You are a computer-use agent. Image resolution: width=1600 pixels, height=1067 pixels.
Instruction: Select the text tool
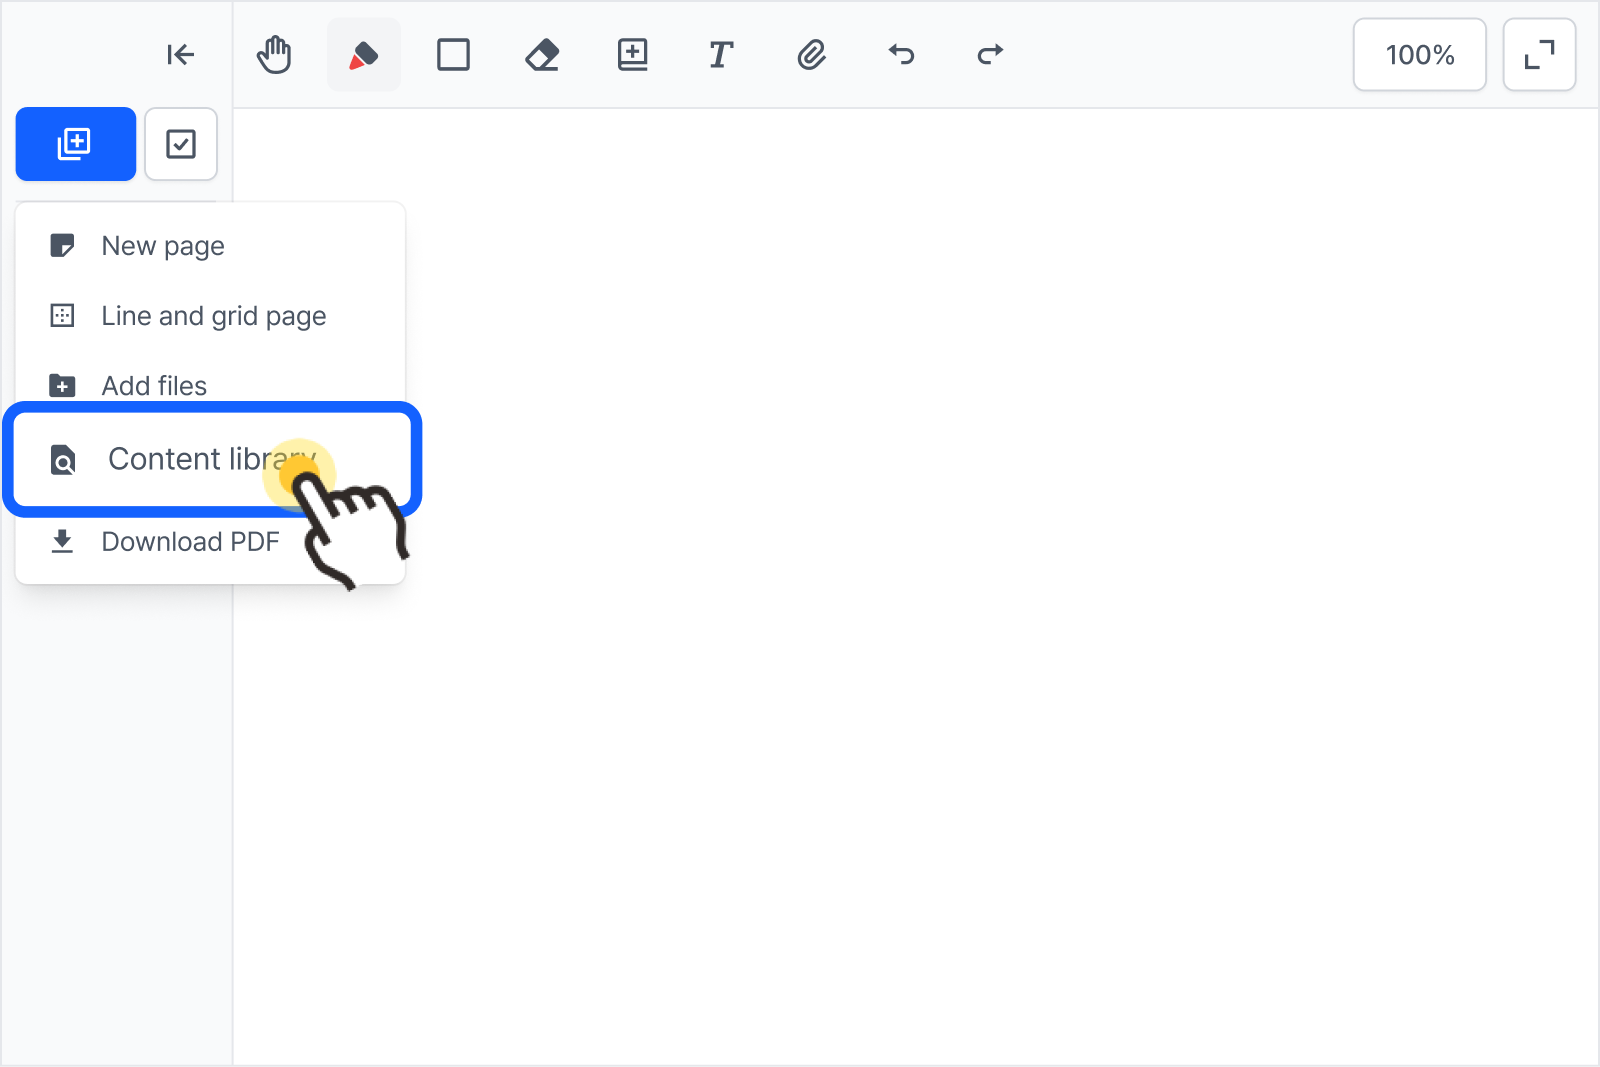pyautogui.click(x=721, y=55)
